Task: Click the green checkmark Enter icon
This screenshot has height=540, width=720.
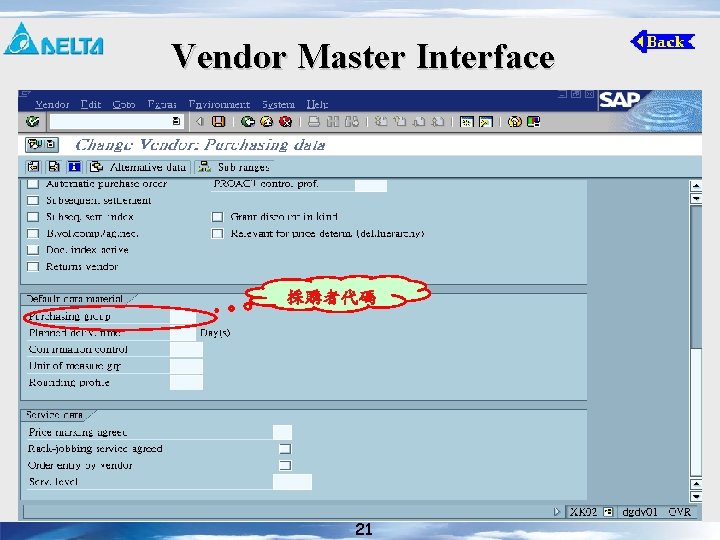Action: [x=33, y=122]
